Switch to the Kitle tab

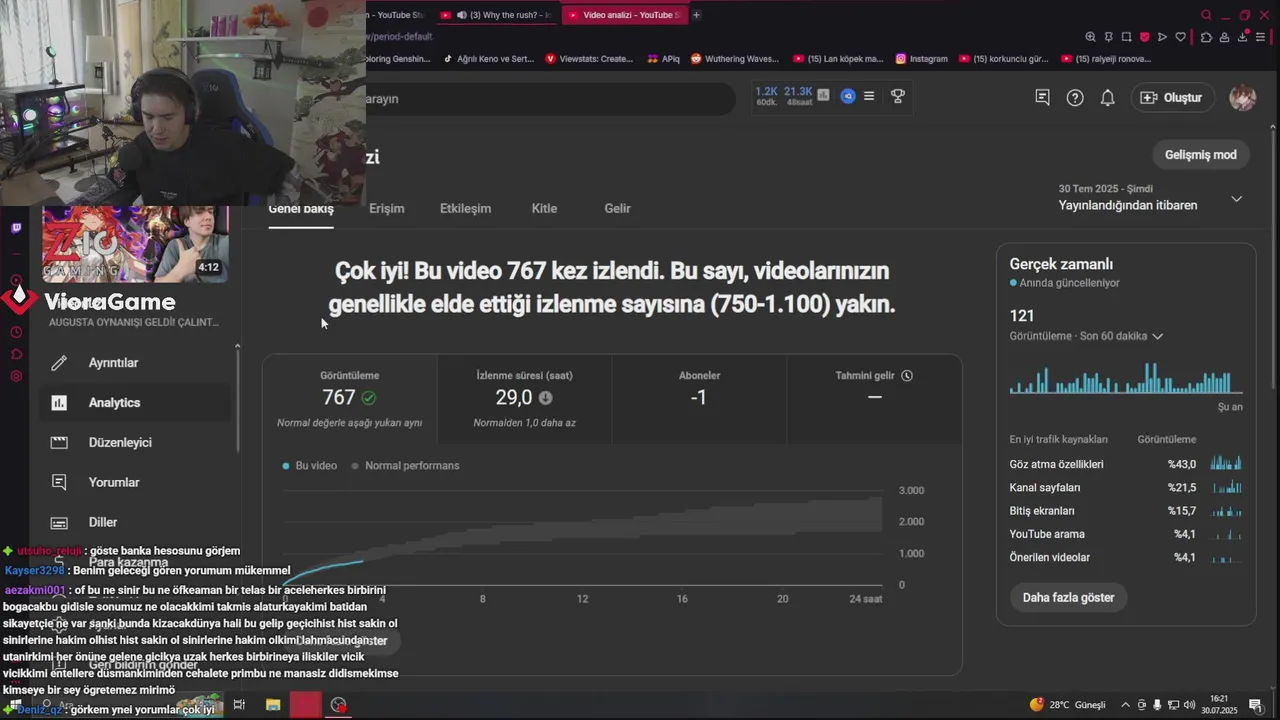tap(544, 208)
